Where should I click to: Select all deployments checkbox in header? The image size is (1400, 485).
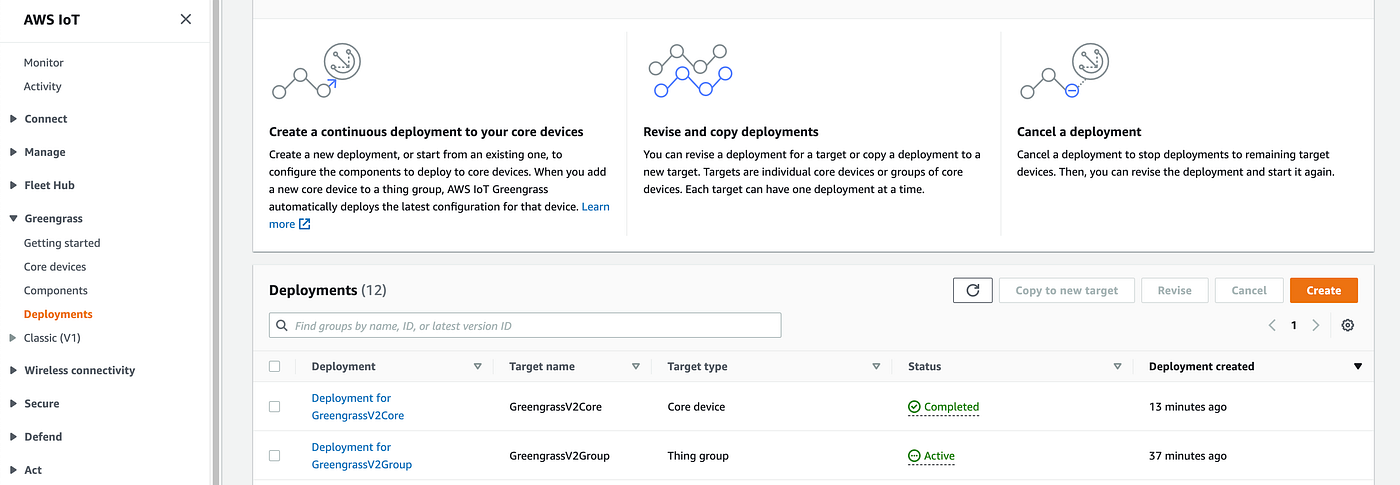[x=275, y=367]
